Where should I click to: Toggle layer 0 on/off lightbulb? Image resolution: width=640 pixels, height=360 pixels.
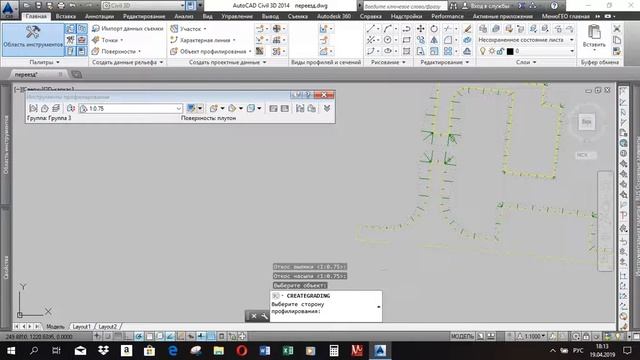(x=482, y=51)
